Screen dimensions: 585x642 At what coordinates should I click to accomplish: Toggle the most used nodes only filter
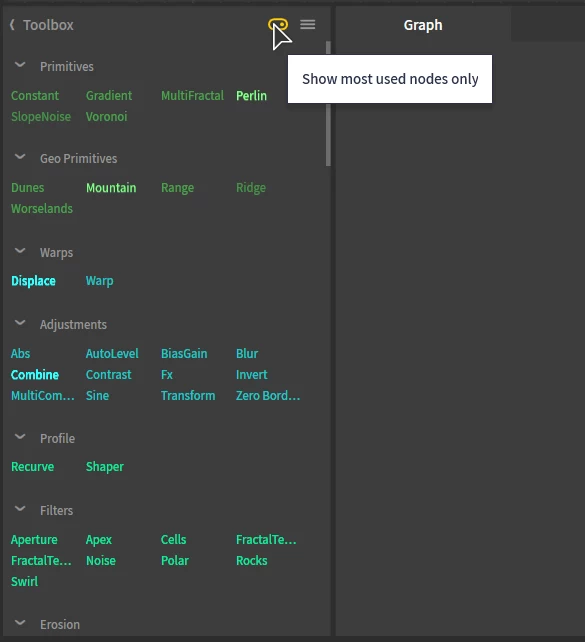(x=278, y=25)
